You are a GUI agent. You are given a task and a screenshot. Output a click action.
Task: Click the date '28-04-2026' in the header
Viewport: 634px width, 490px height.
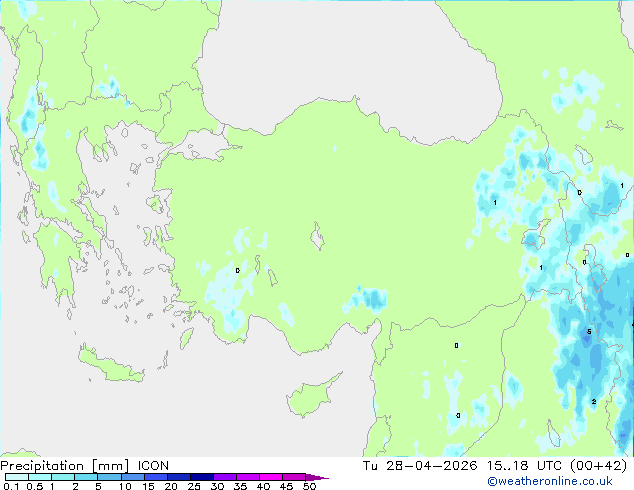(431, 466)
